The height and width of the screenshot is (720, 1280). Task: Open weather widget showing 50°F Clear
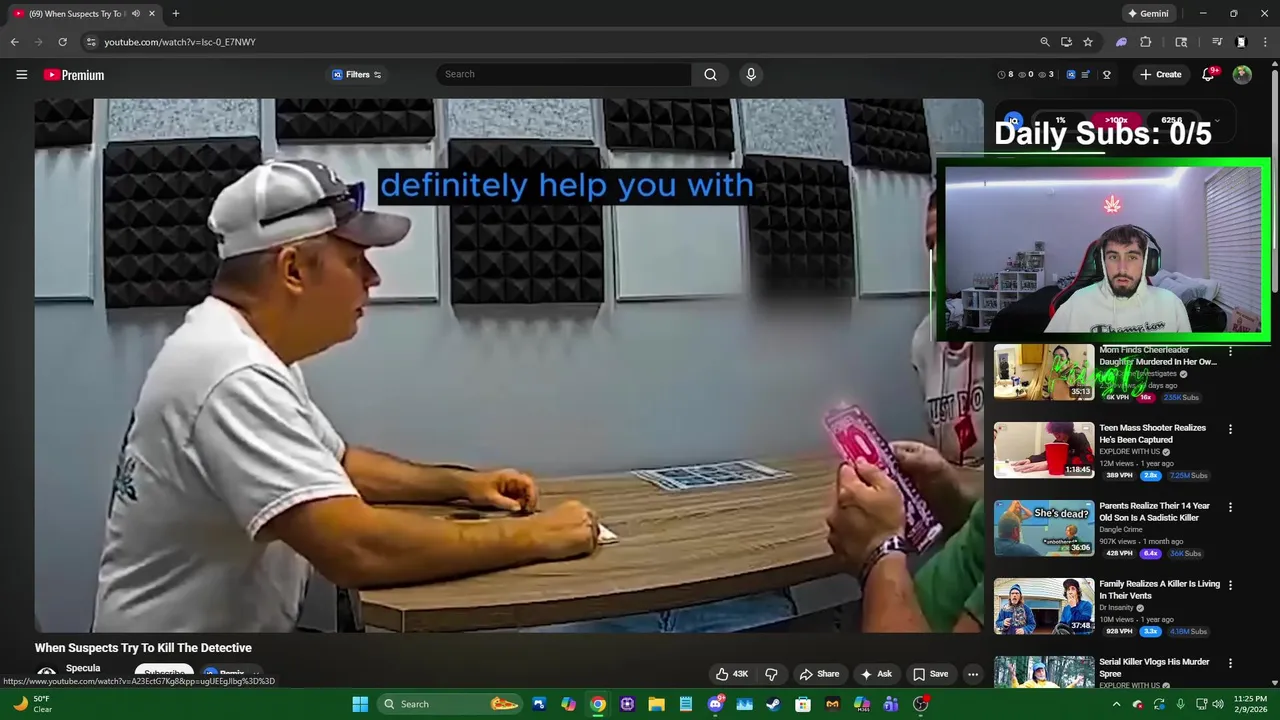(x=33, y=704)
